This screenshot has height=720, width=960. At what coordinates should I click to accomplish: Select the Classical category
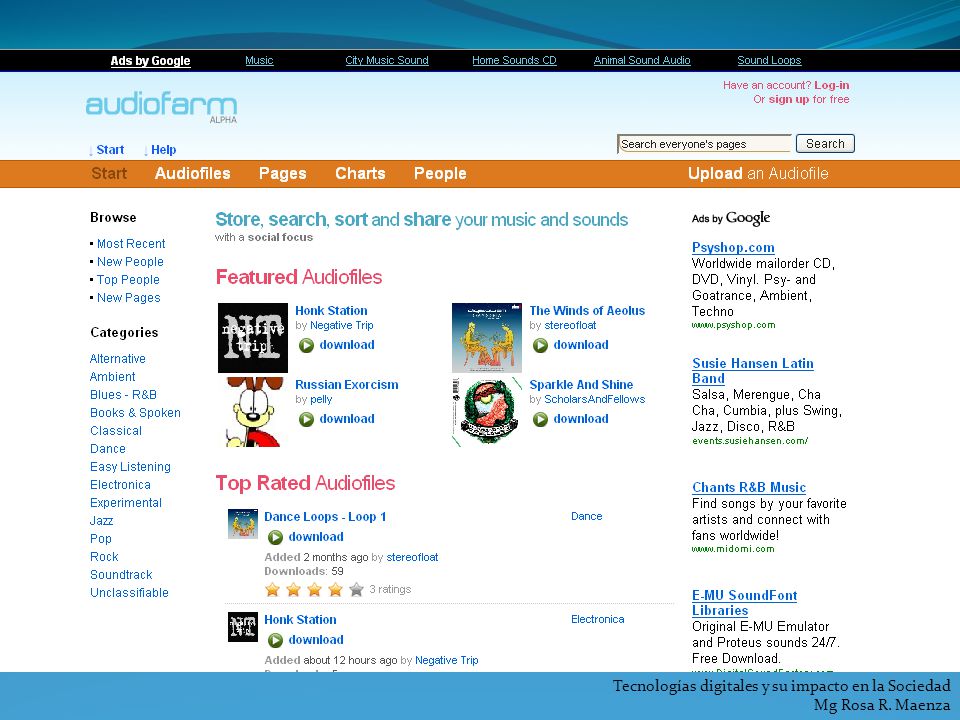[x=116, y=431]
